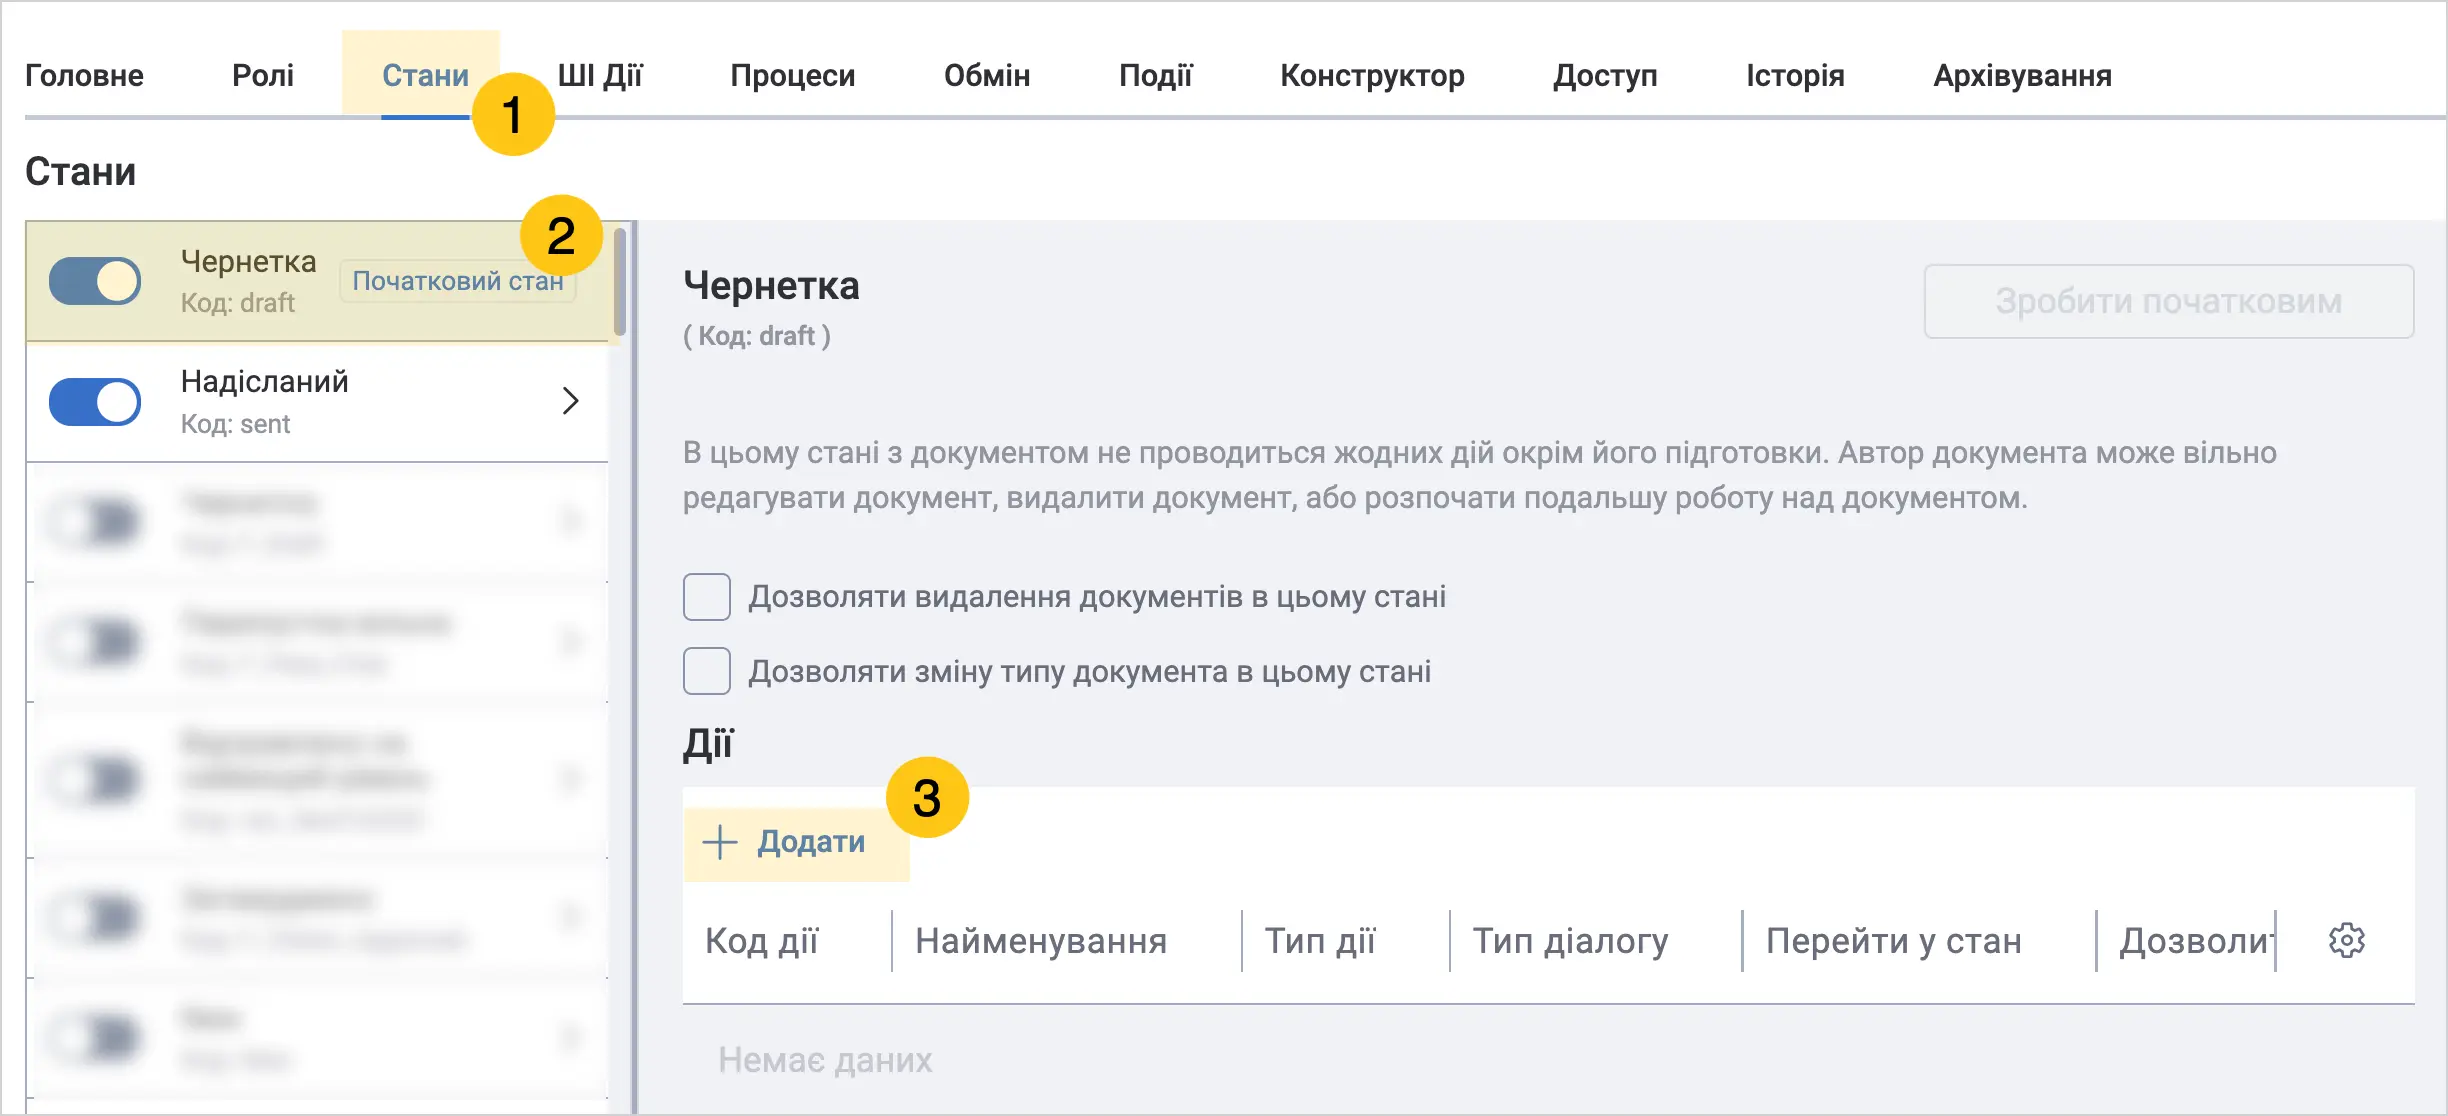The height and width of the screenshot is (1116, 2448).
Task: Open the Обмін tab
Action: pos(987,75)
